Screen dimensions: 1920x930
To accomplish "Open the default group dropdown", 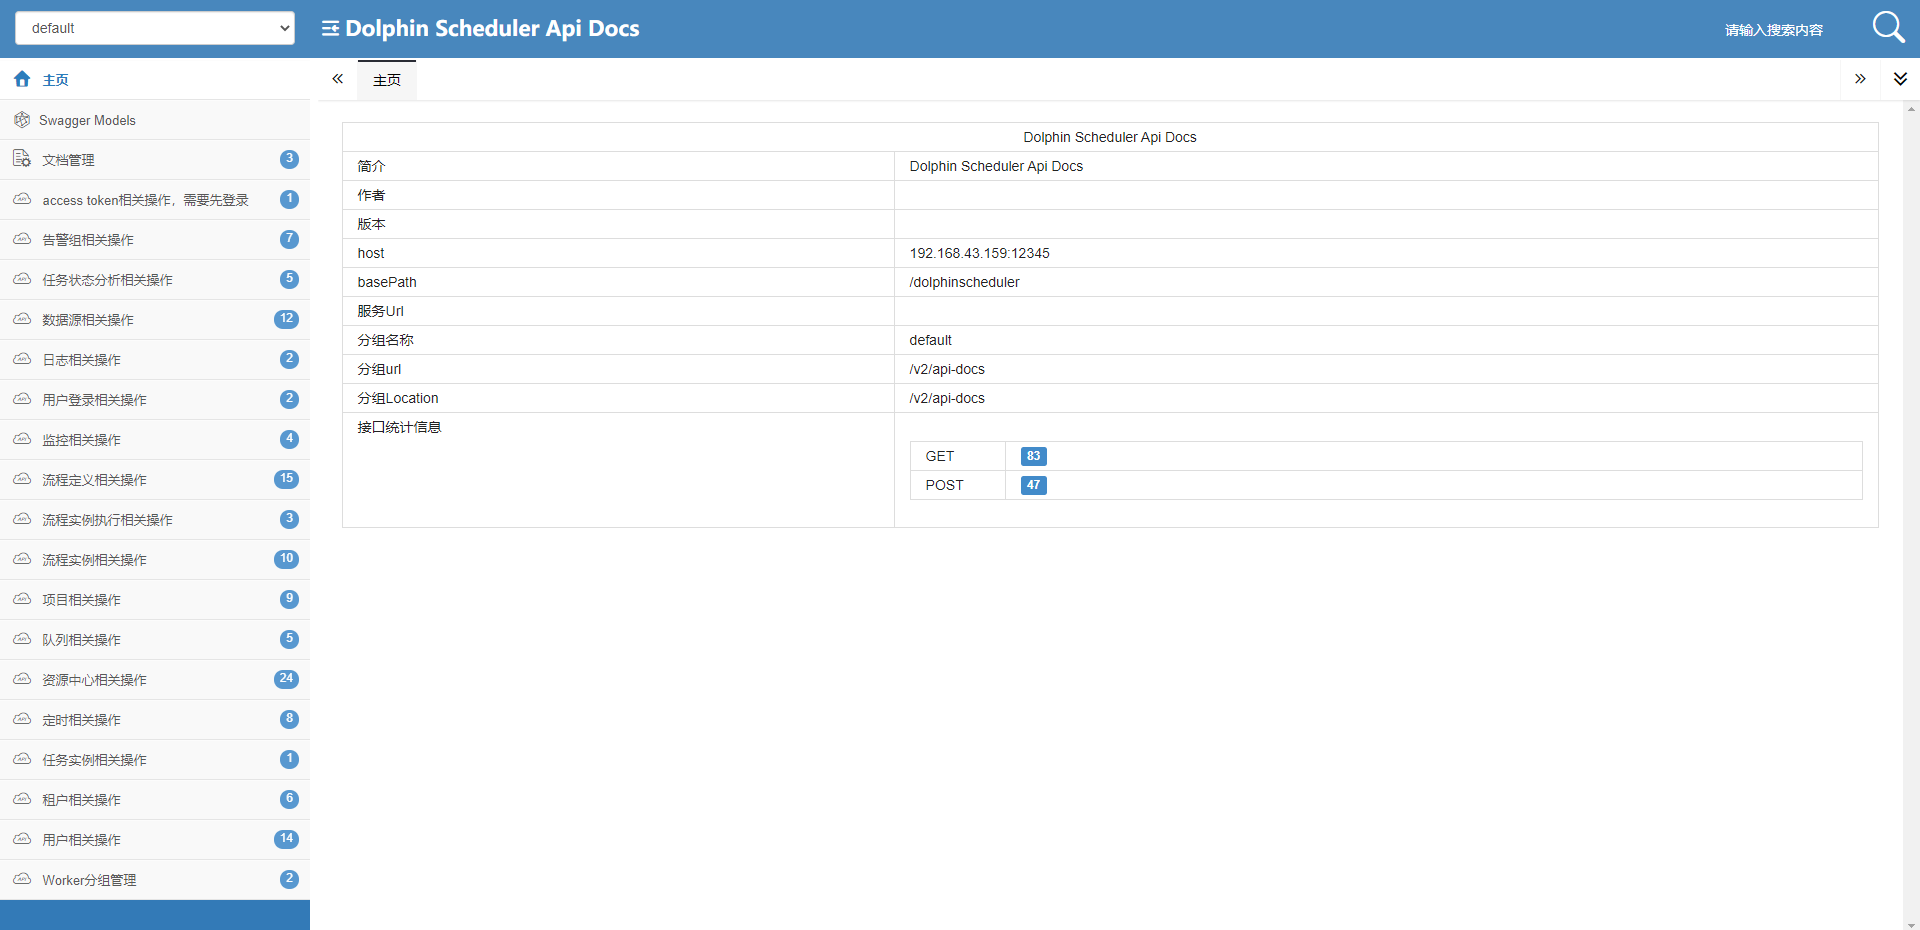I will click(x=154, y=28).
